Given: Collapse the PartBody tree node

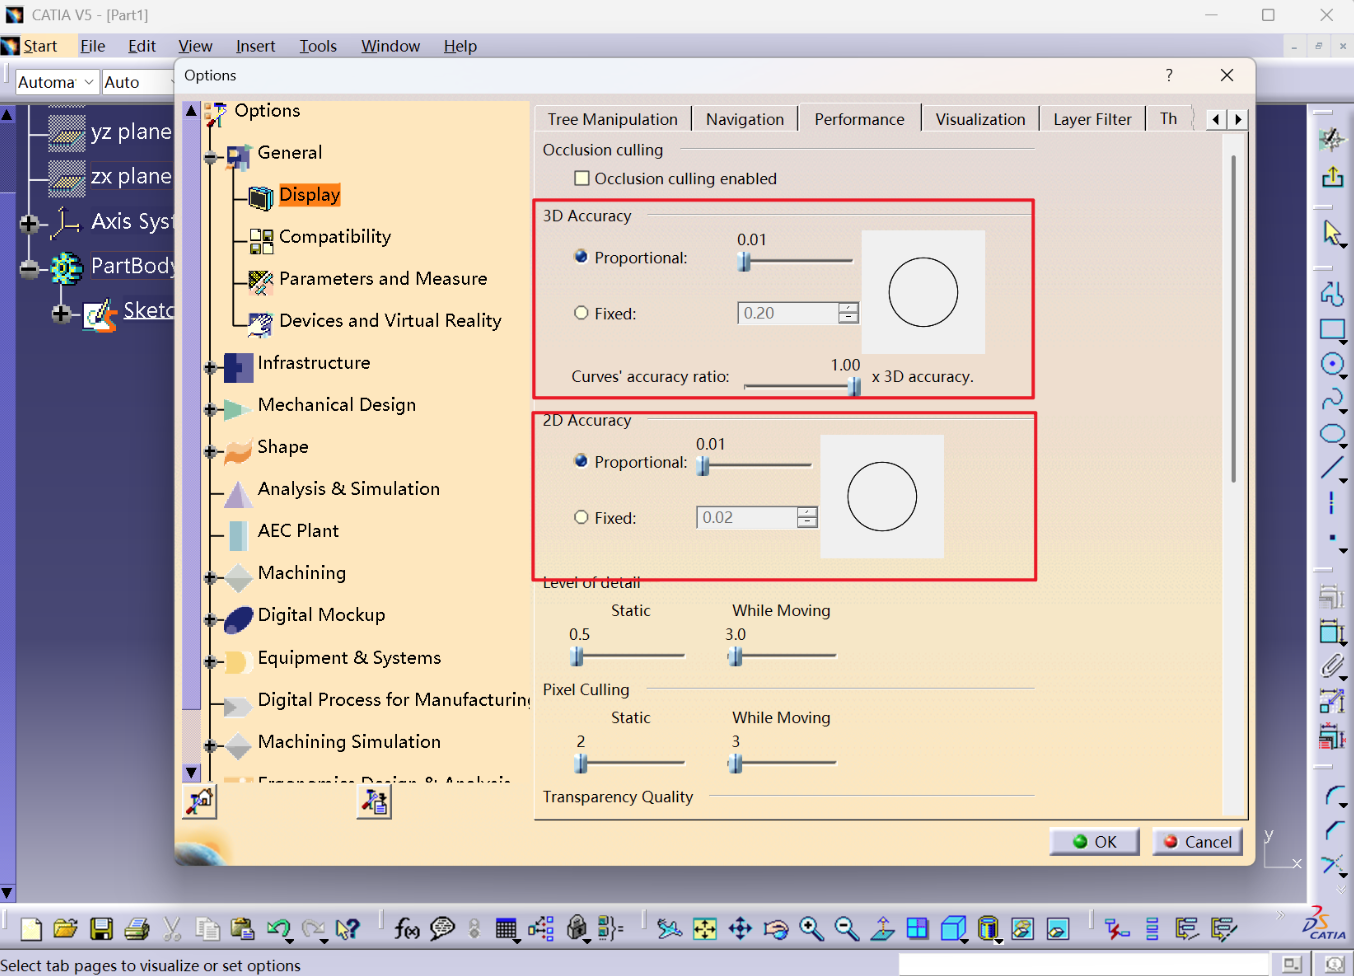Looking at the screenshot, I should pyautogui.click(x=29, y=269).
